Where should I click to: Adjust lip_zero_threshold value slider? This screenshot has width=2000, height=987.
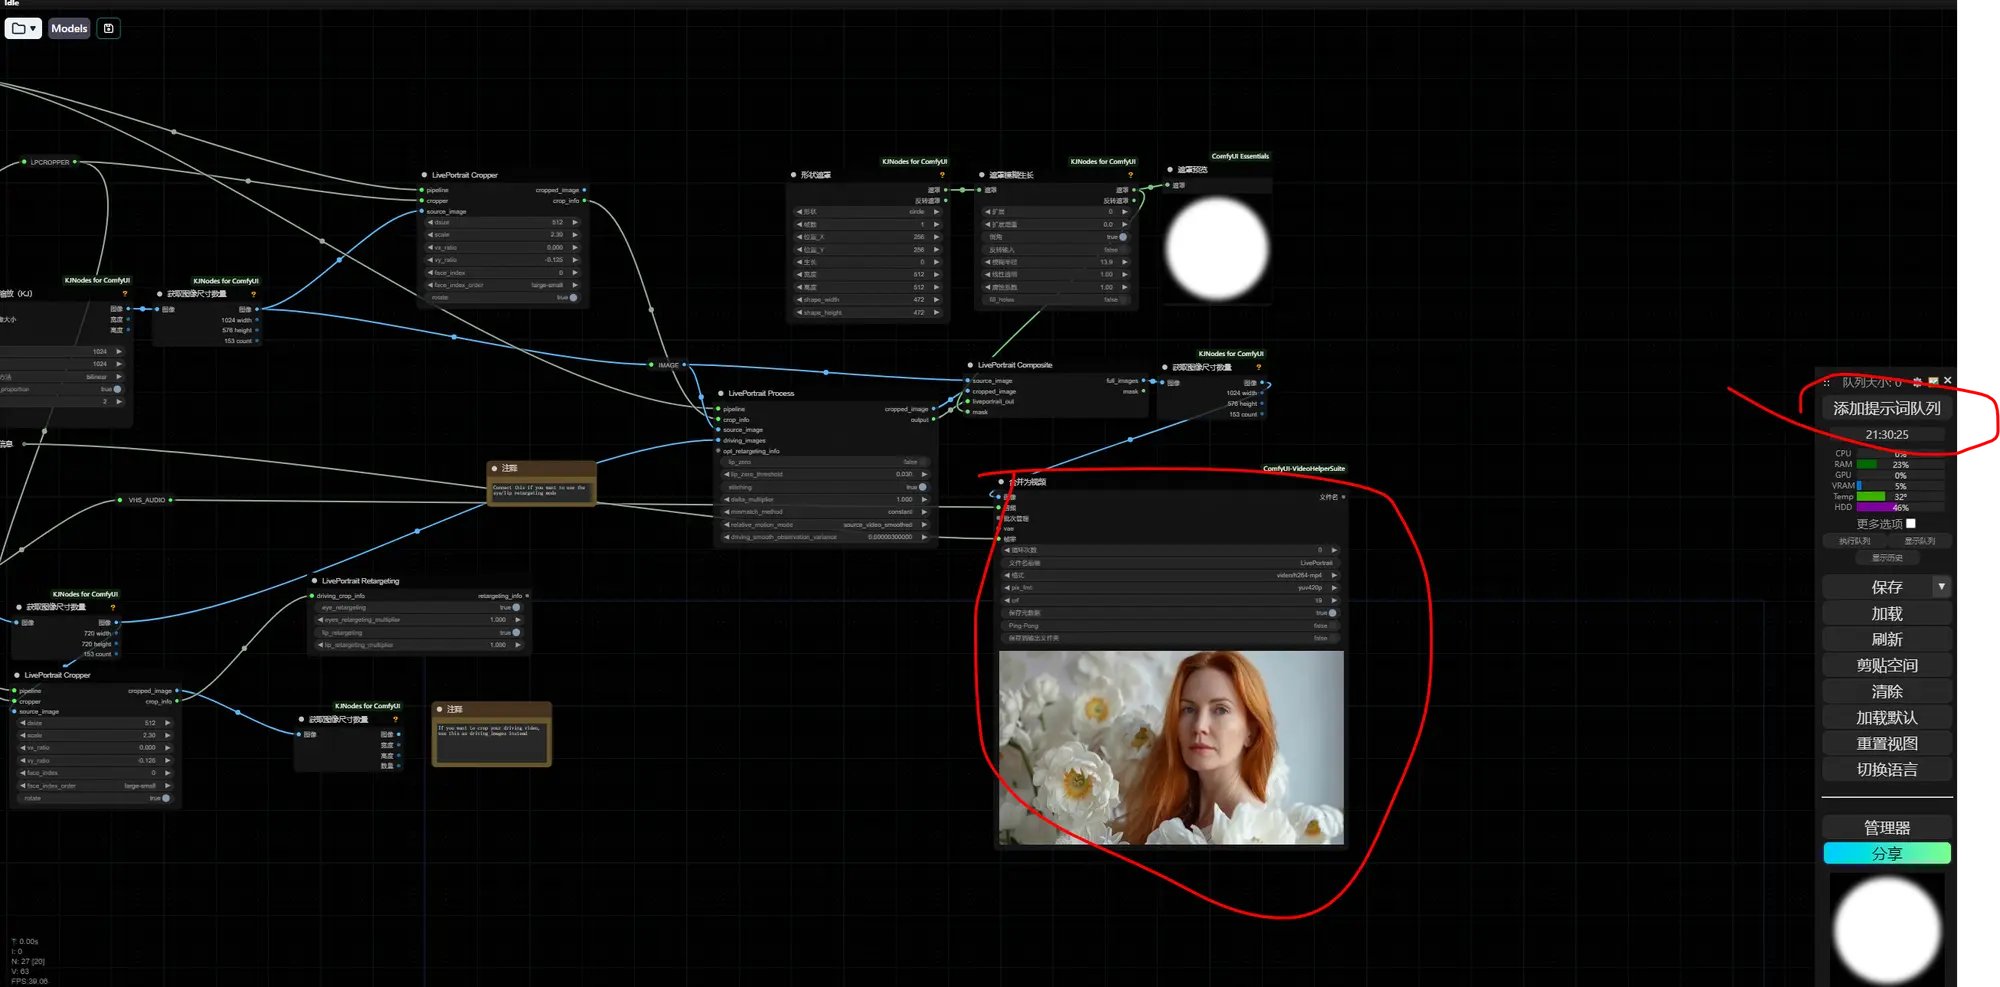[825, 474]
